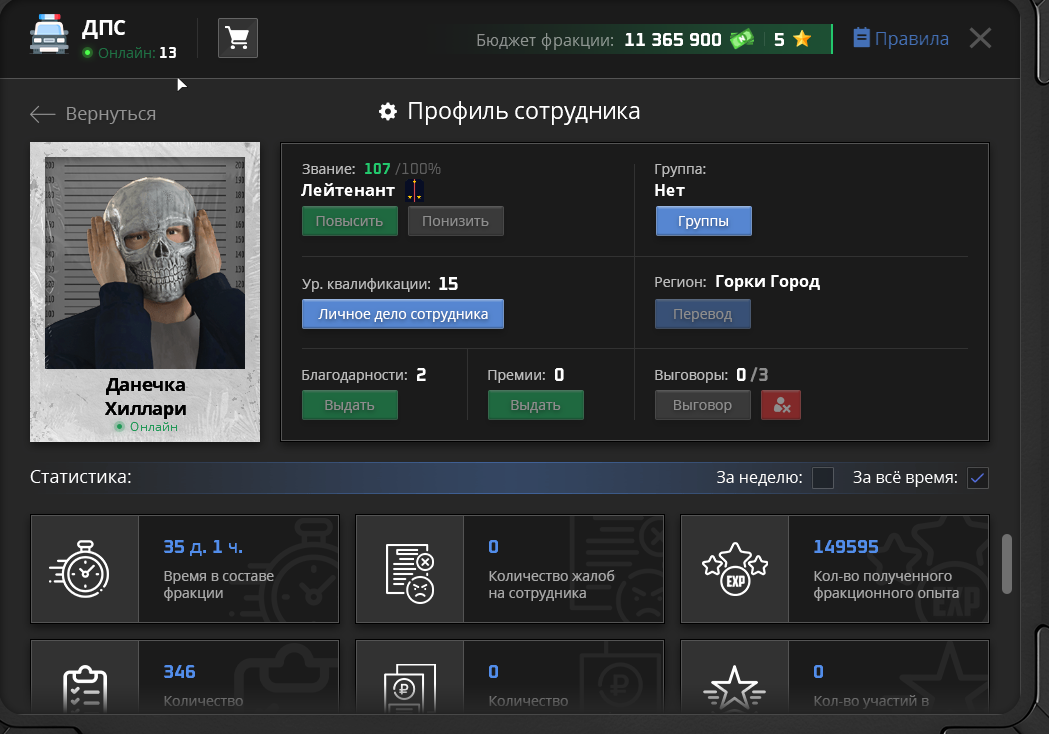Open the faction shop cart icon
The height and width of the screenshot is (734, 1049).
point(237,38)
